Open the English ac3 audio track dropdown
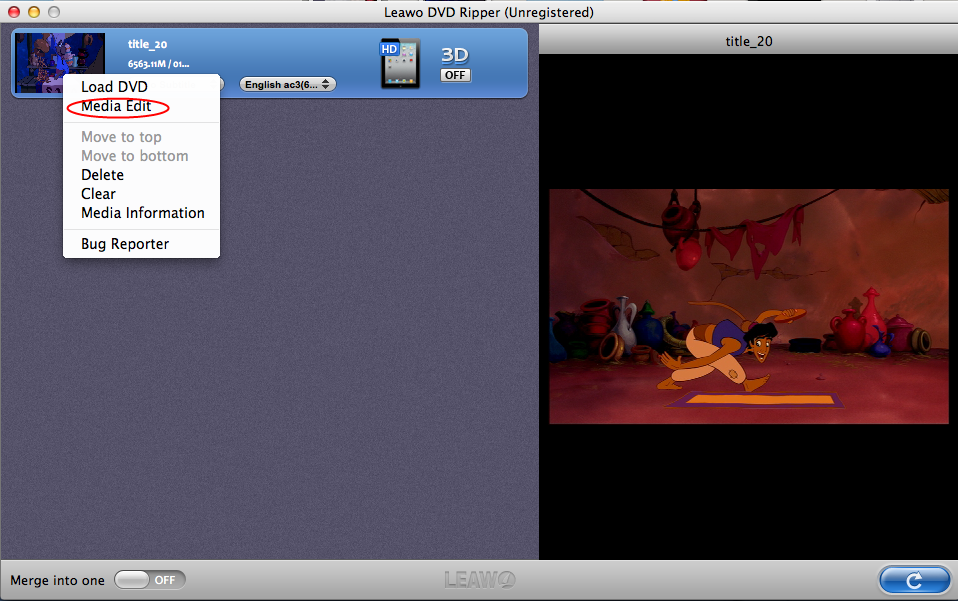This screenshot has height=601, width=958. click(x=287, y=84)
